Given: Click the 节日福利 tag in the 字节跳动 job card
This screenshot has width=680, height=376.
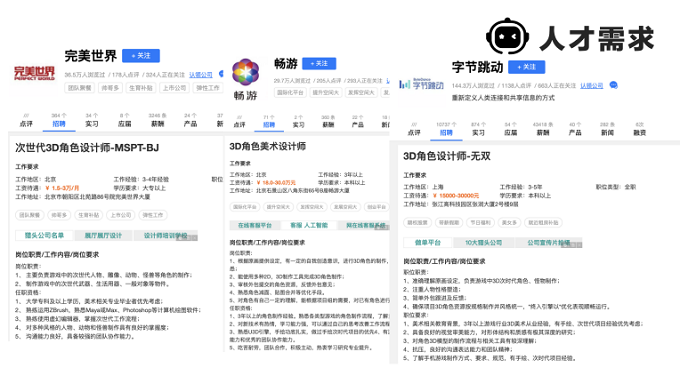Looking at the screenshot, I should [481, 222].
